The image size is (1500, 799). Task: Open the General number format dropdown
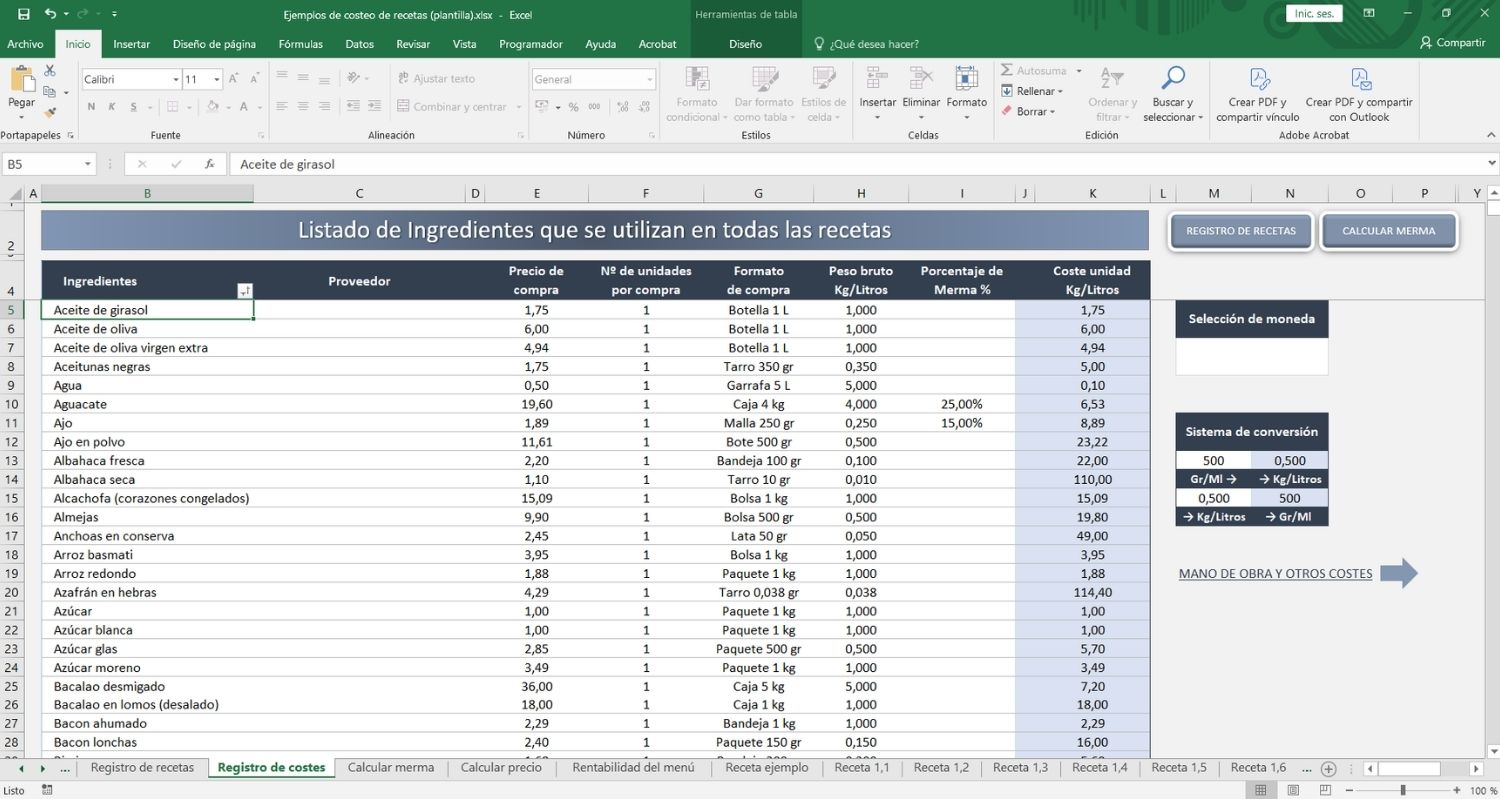coord(649,79)
